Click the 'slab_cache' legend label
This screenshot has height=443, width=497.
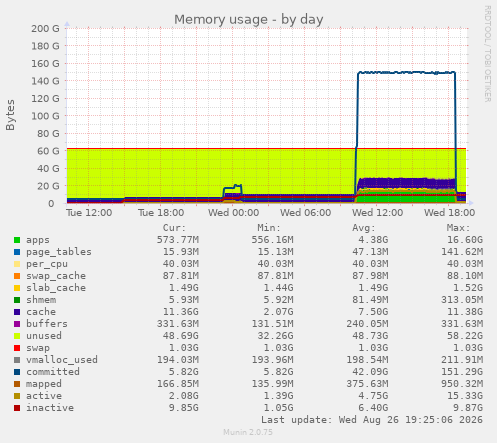(x=56, y=288)
